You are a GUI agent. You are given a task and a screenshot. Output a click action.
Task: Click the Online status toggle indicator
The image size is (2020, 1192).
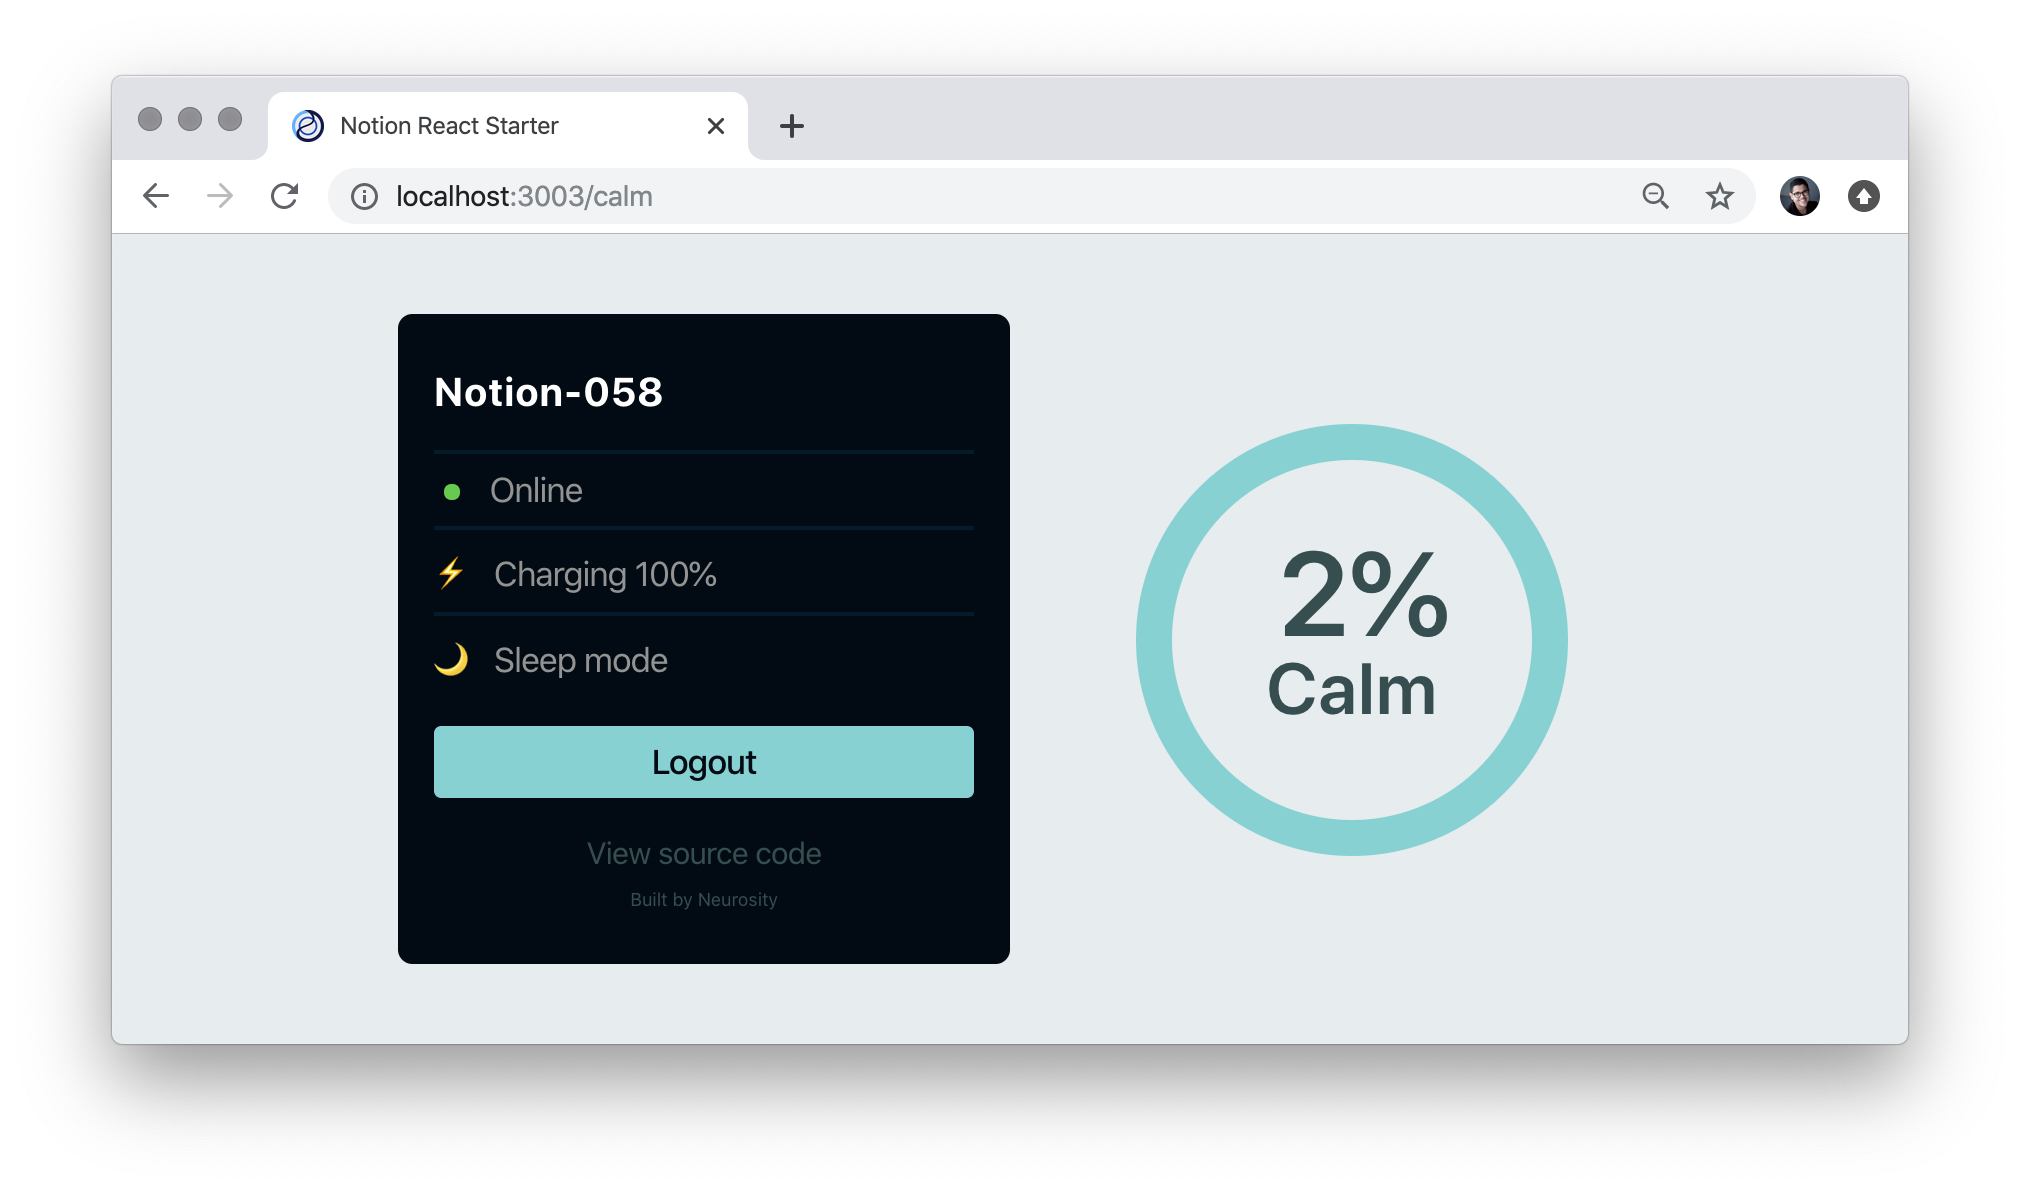(x=448, y=491)
